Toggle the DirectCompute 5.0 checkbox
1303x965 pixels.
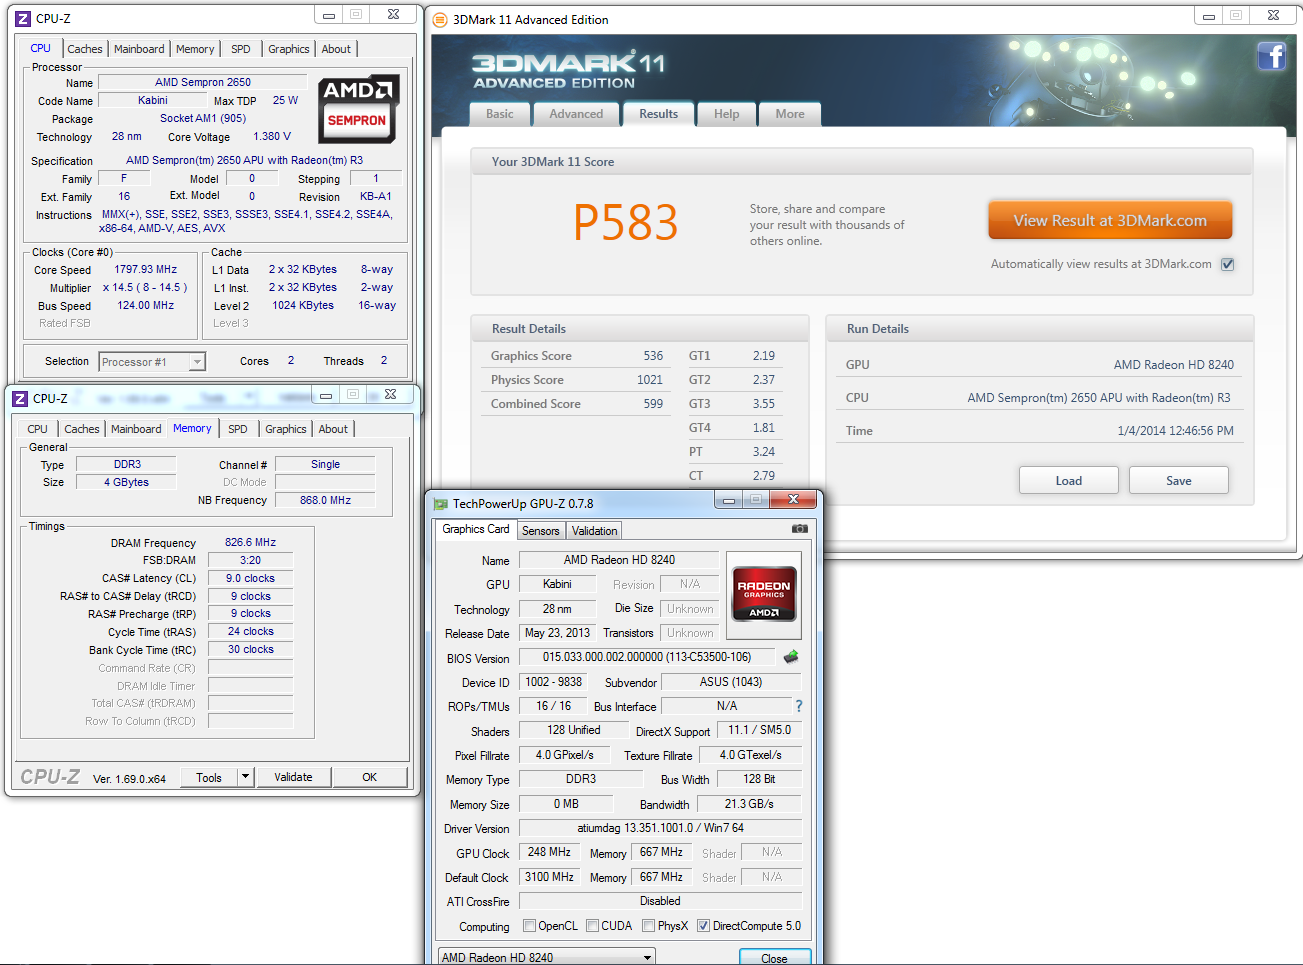point(704,926)
